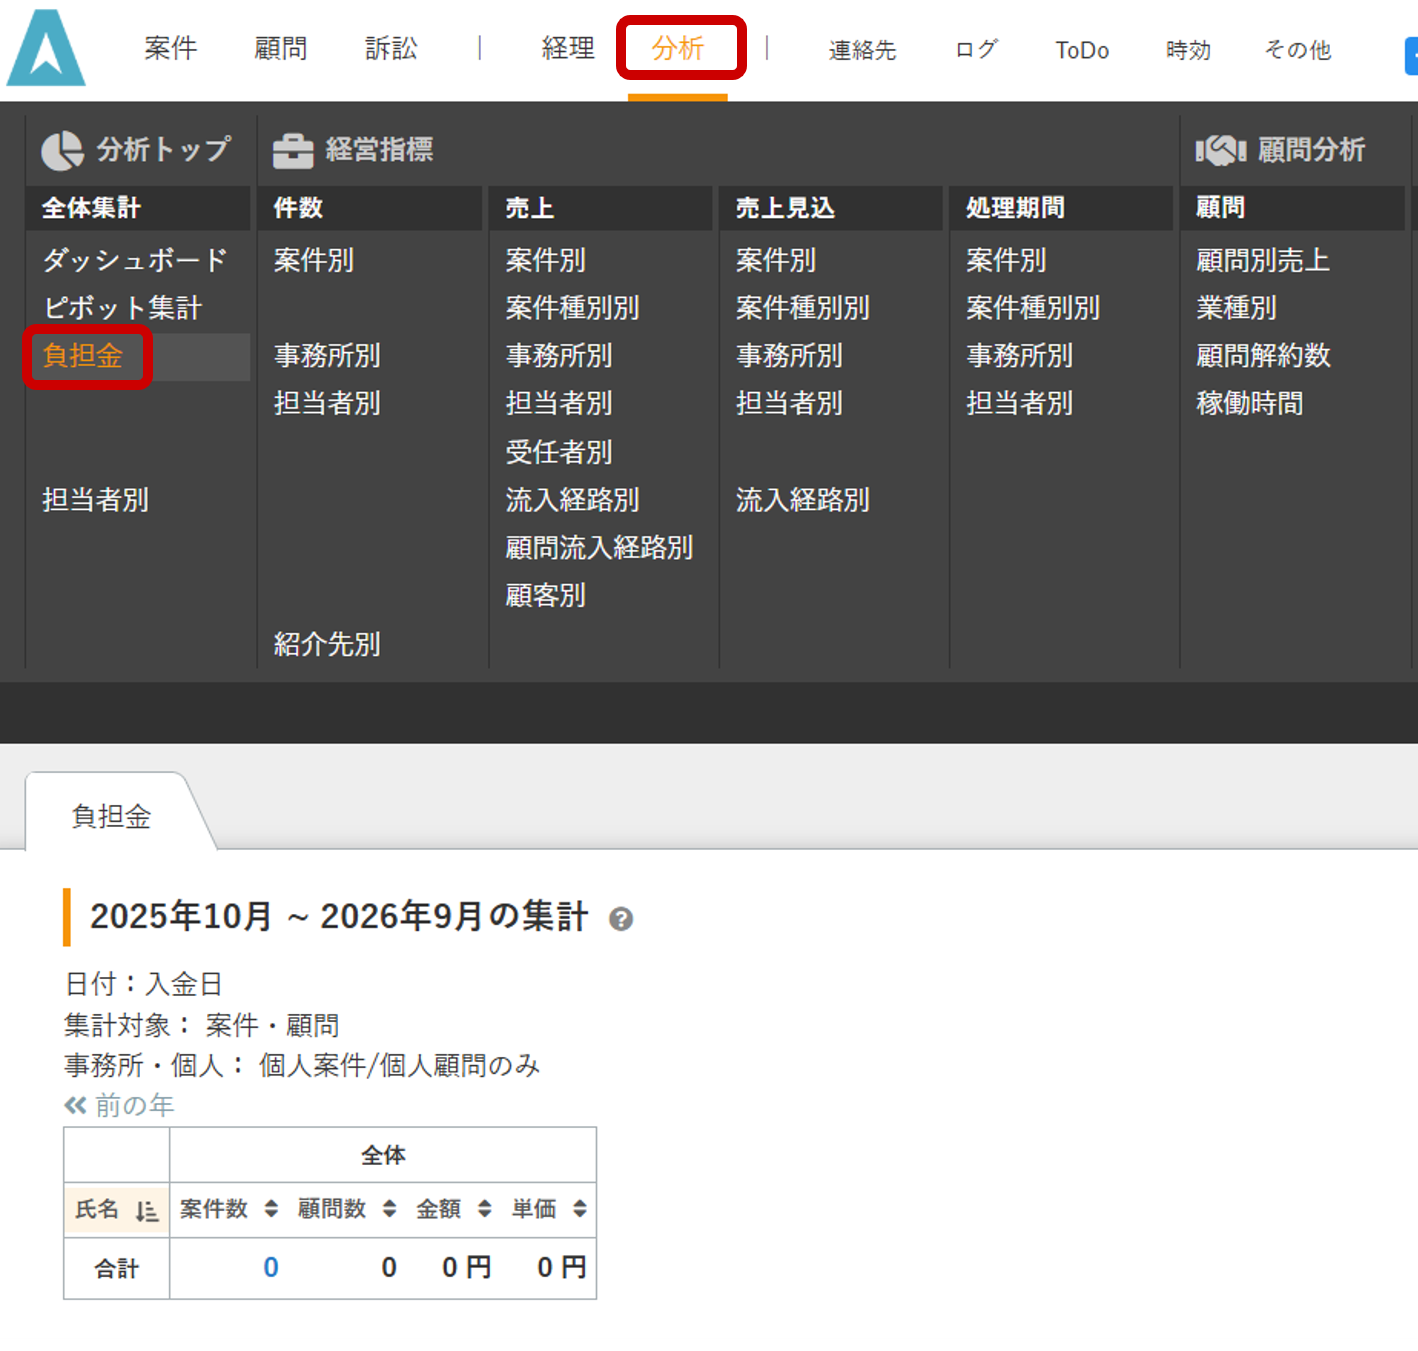Select the 分析 menu in top navigation
Viewport: 1418px width, 1351px height.
678,48
